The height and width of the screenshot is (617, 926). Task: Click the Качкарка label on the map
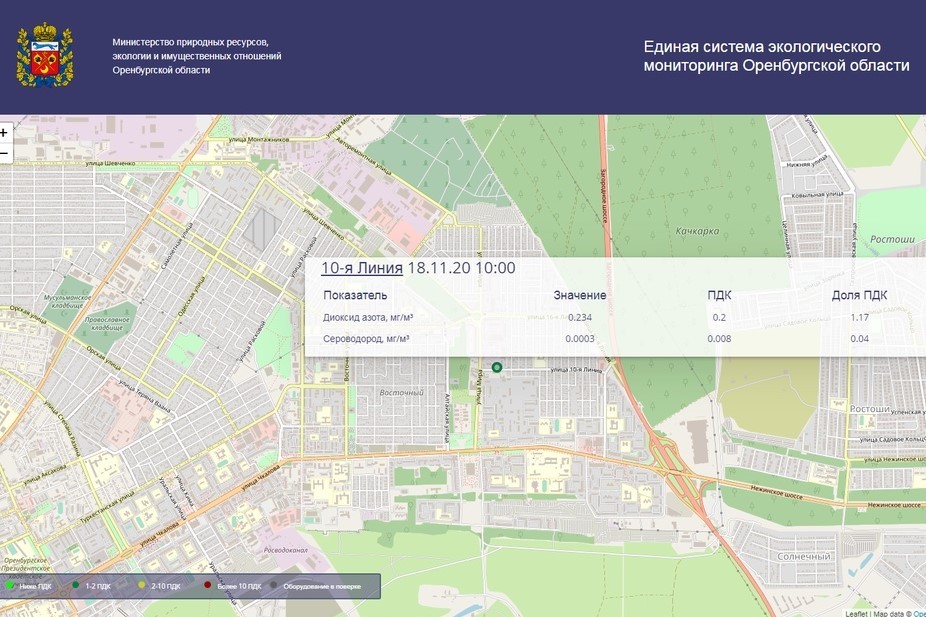pos(697,231)
